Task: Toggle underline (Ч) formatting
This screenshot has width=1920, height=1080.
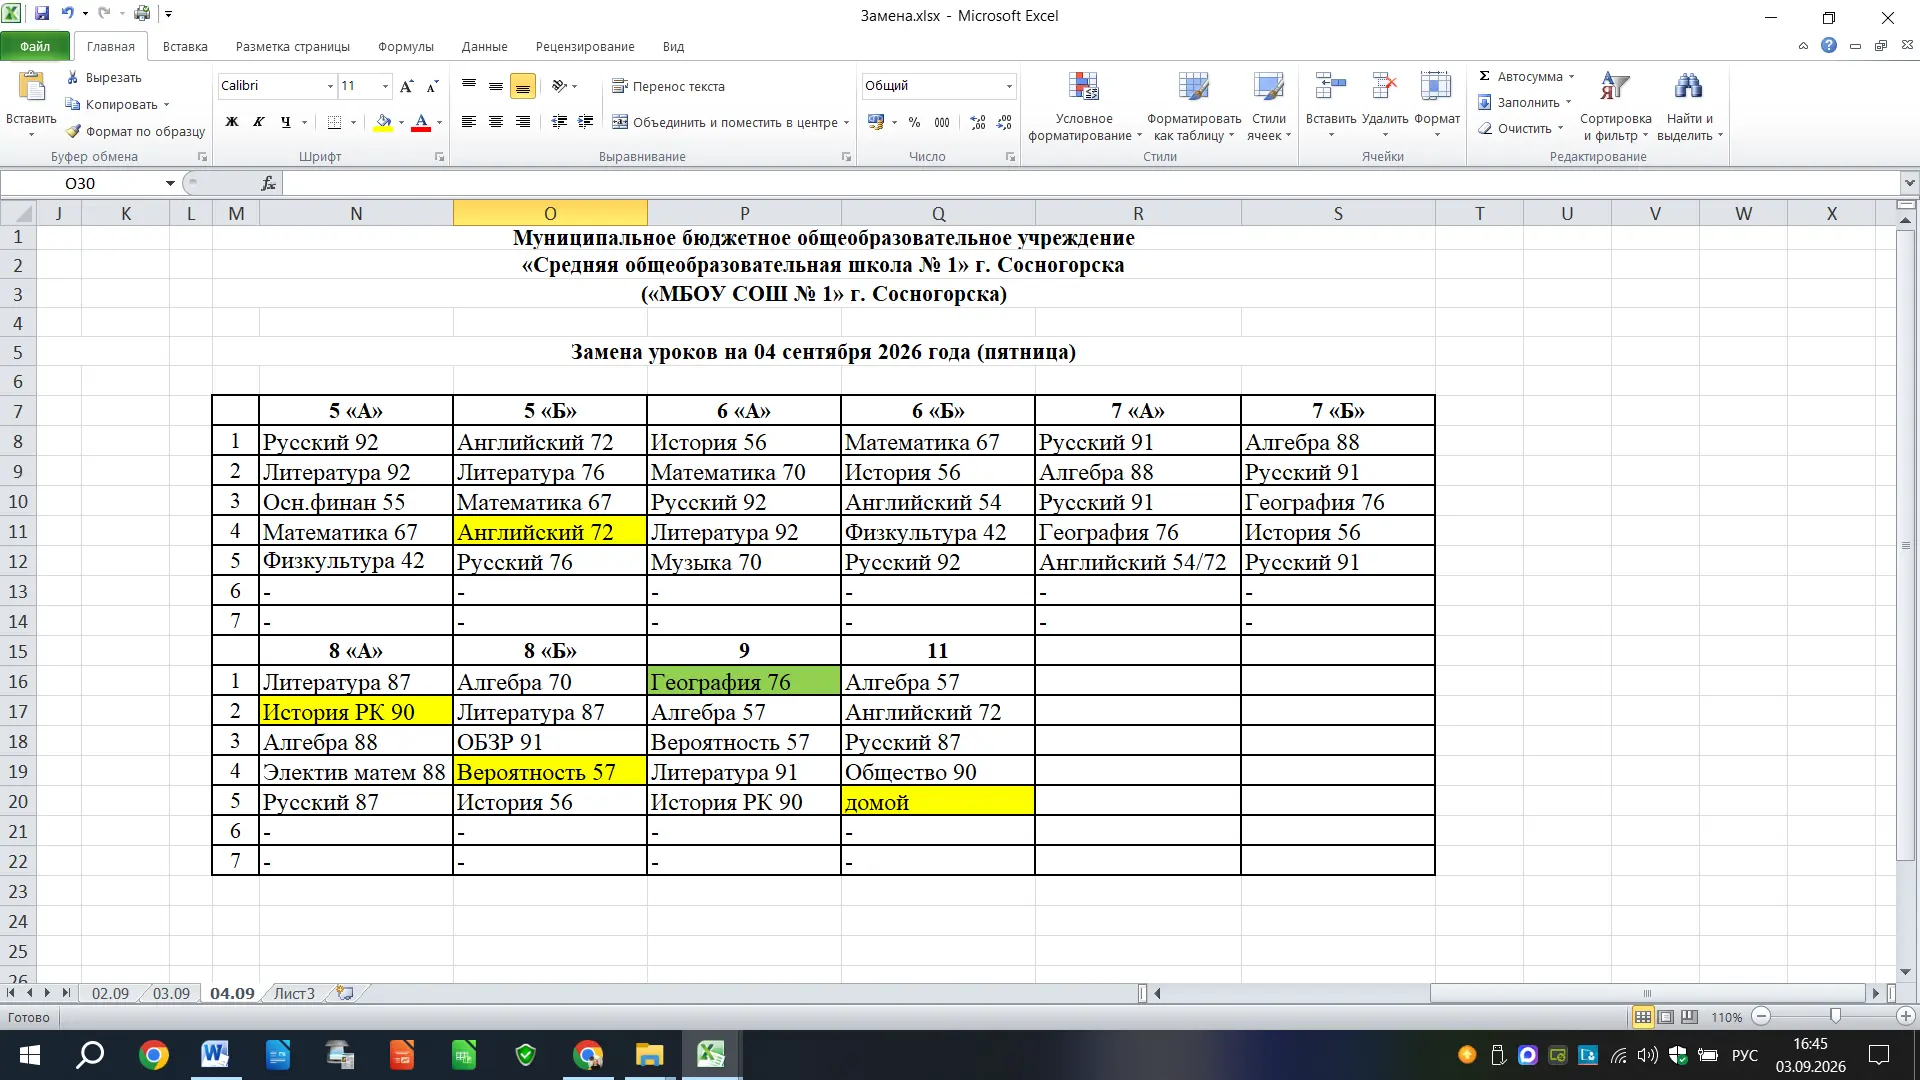Action: 286,122
